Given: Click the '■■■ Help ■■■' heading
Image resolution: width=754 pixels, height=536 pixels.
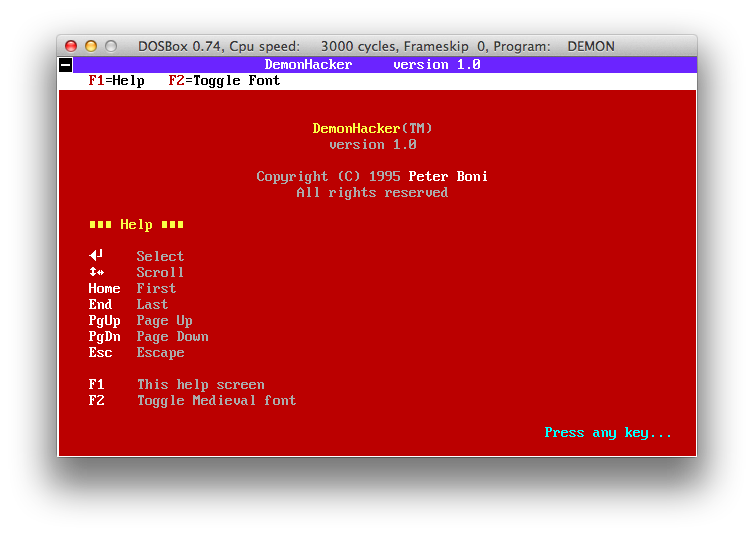Looking at the screenshot, I should [137, 224].
